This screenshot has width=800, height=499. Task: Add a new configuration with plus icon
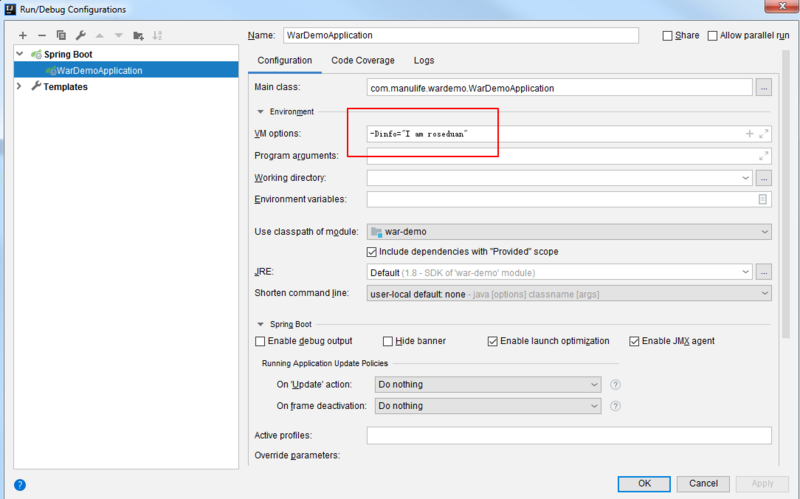[22, 35]
